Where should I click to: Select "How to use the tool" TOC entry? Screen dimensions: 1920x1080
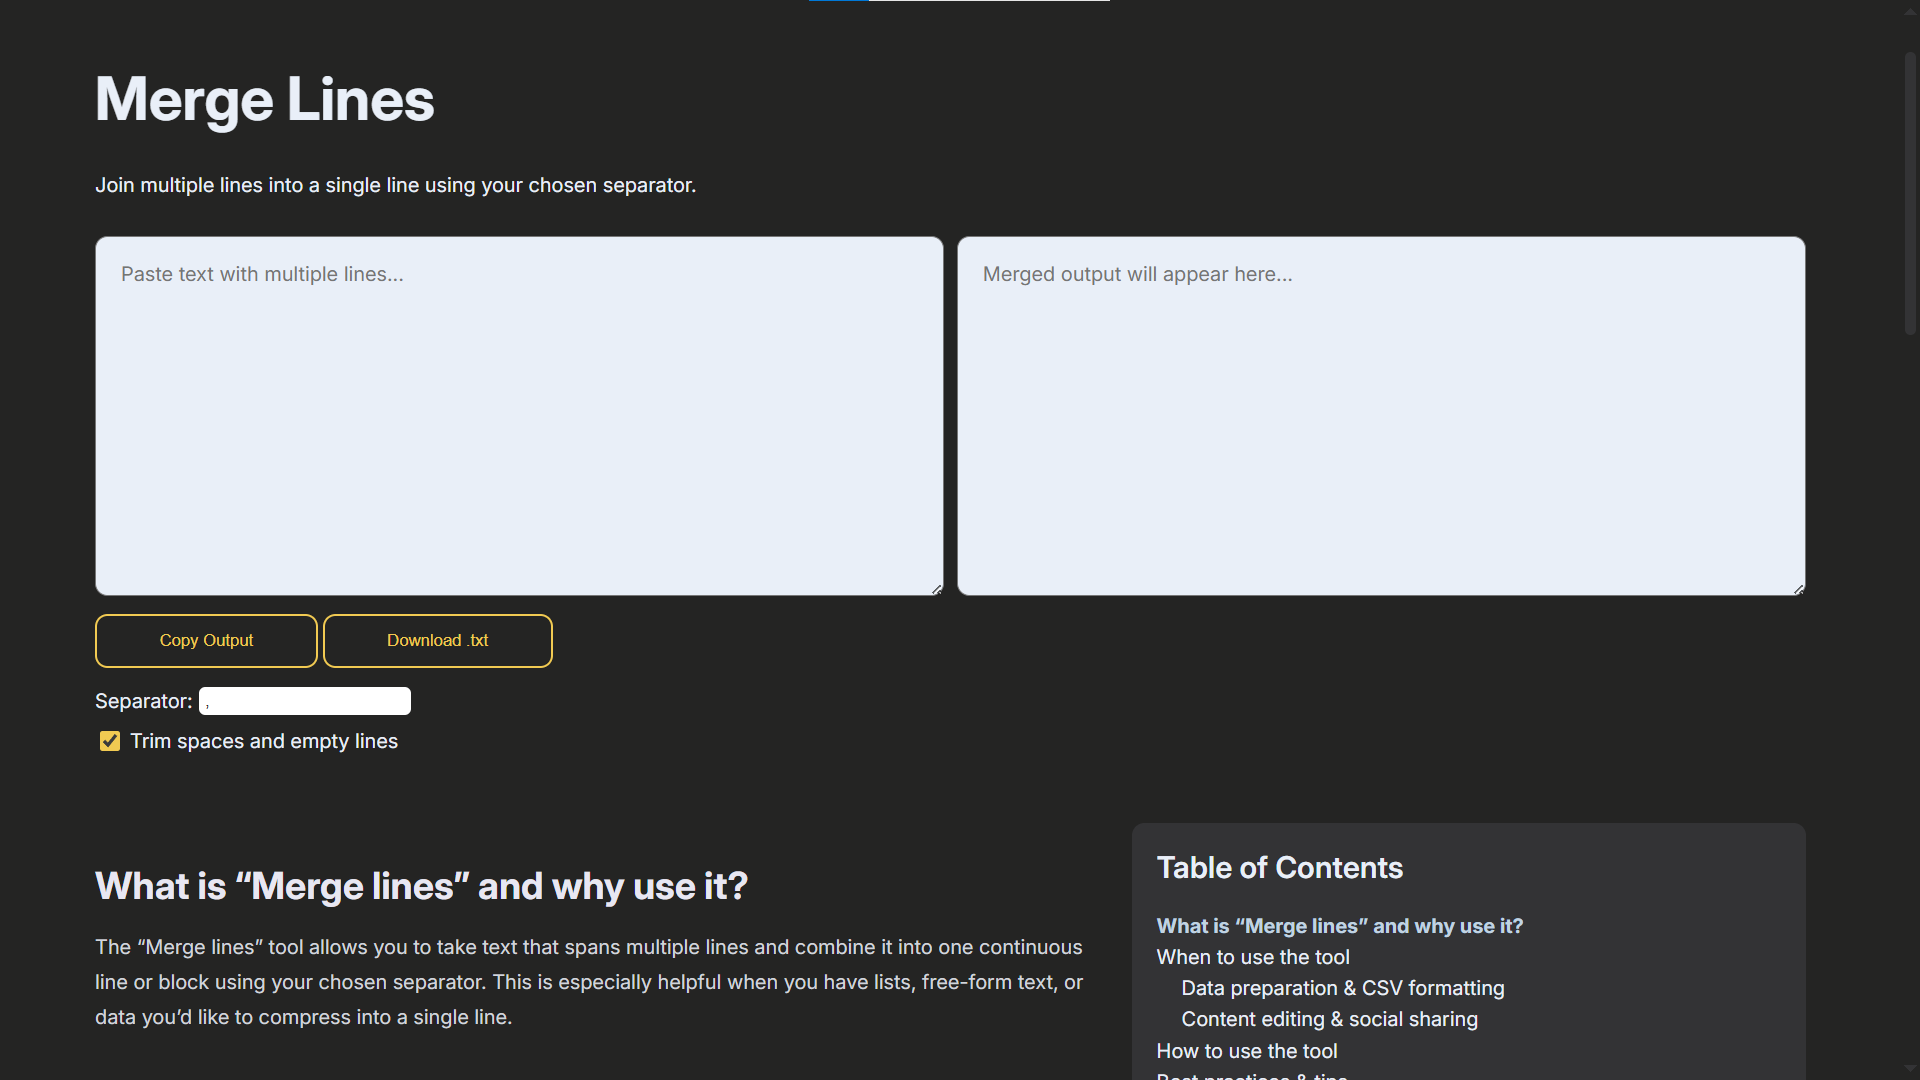1247,1050
